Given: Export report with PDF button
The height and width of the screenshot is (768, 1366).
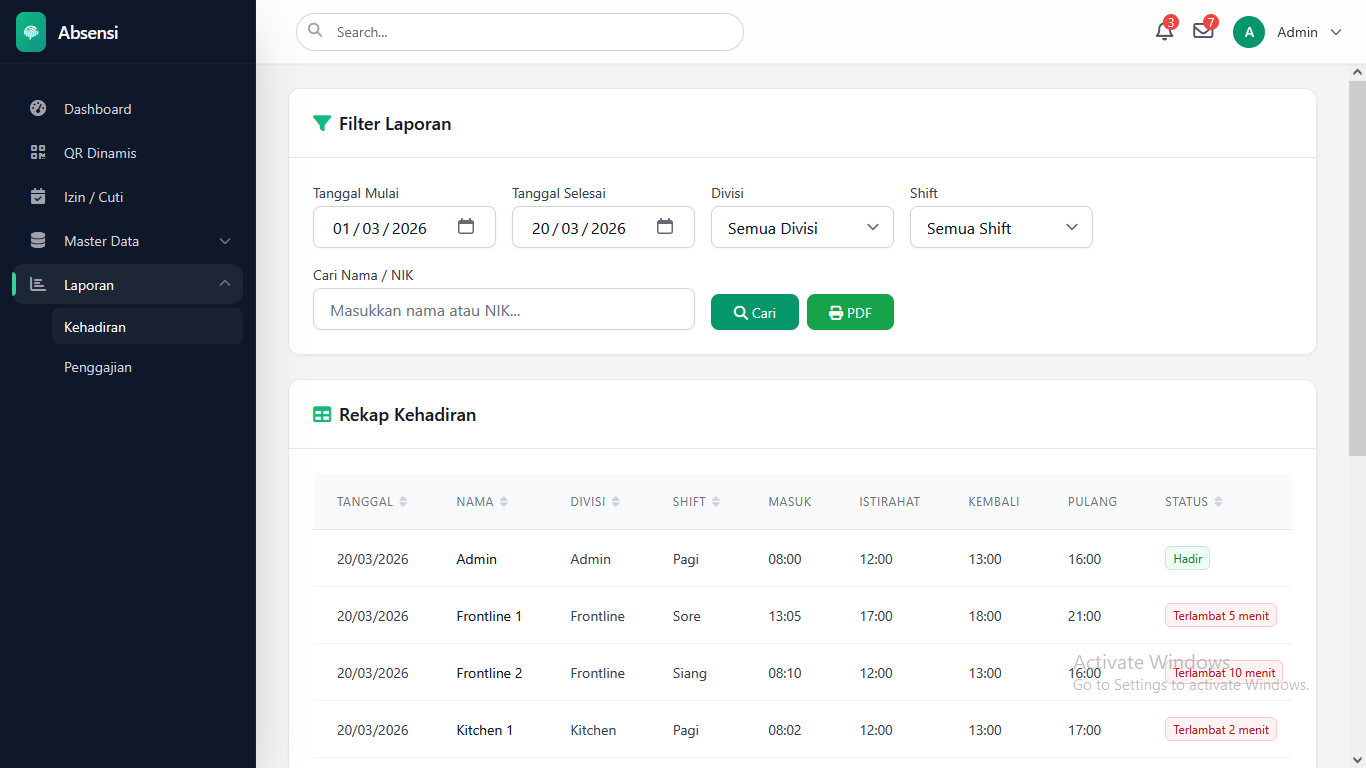Looking at the screenshot, I should 850,312.
